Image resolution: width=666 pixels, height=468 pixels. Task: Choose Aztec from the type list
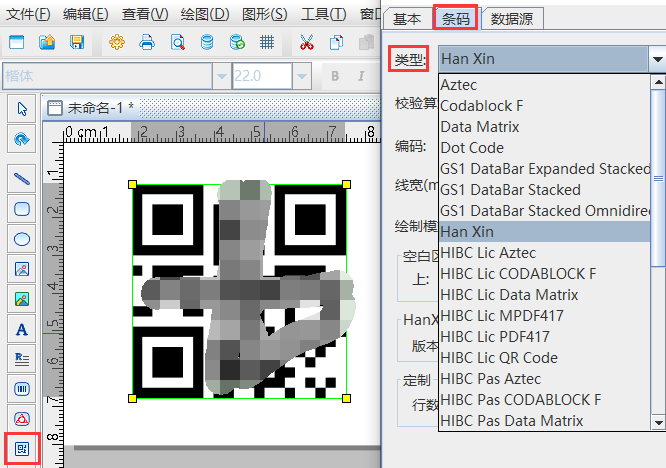[x=545, y=85]
